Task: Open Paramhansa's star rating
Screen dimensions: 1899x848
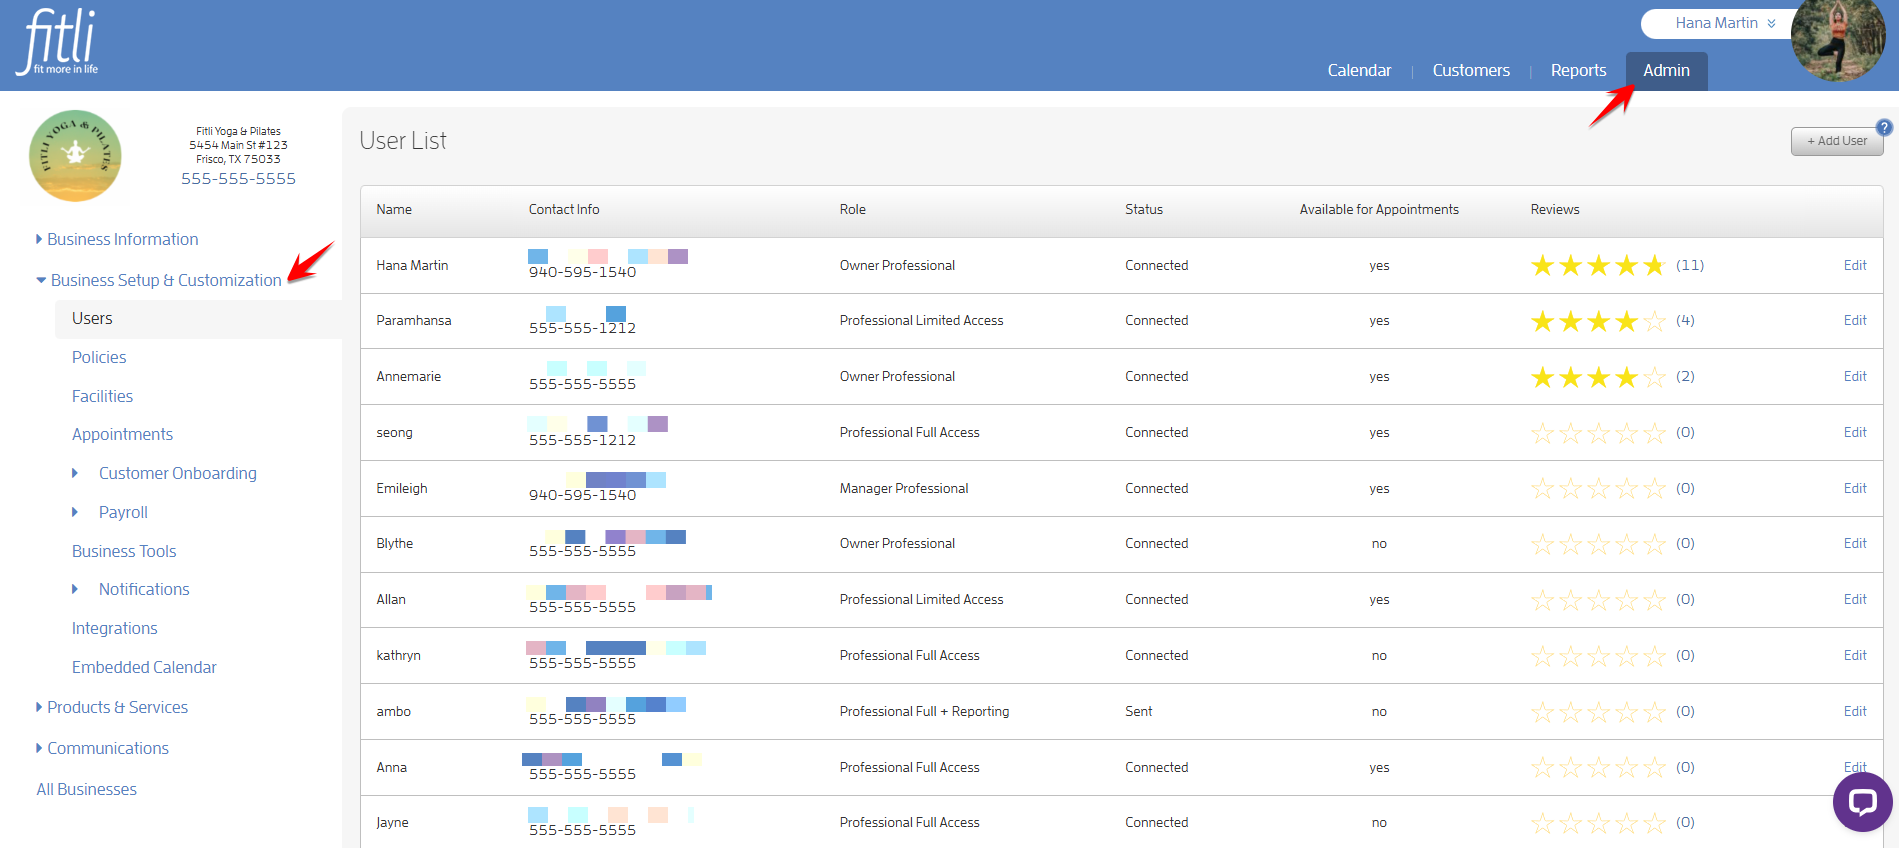Action: click(x=1598, y=321)
